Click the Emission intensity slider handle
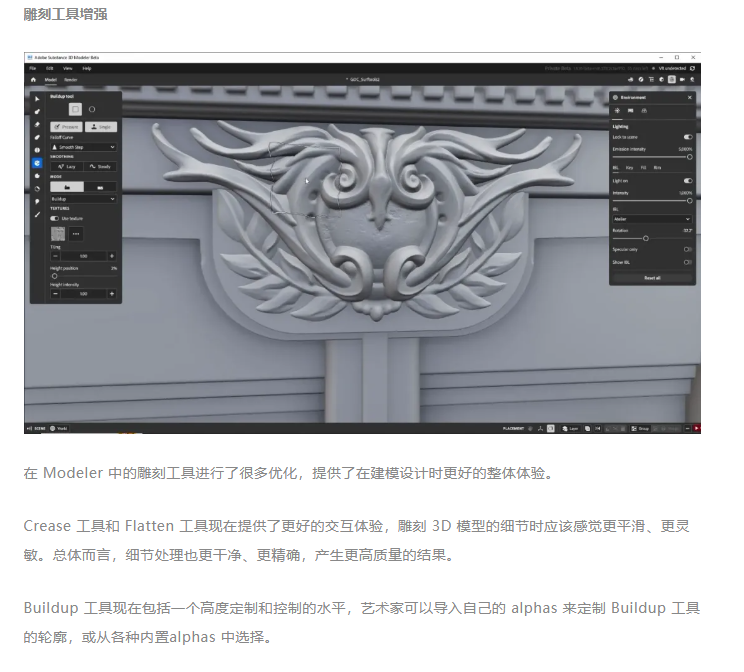744x672 pixels. [x=689, y=157]
